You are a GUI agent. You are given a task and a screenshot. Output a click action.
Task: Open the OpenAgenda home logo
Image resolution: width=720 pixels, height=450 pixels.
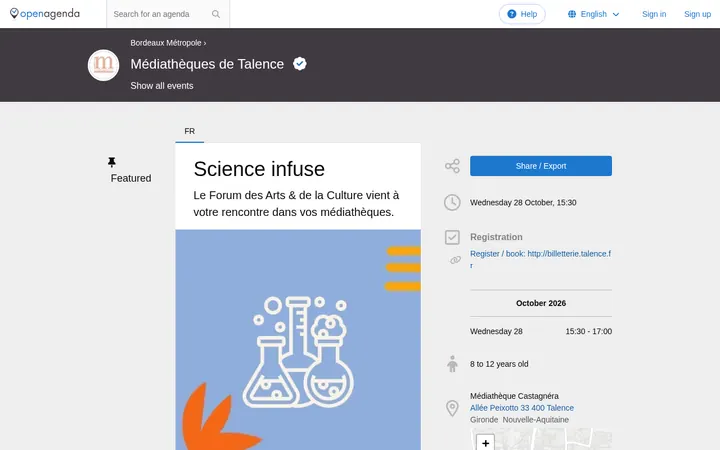coord(45,14)
